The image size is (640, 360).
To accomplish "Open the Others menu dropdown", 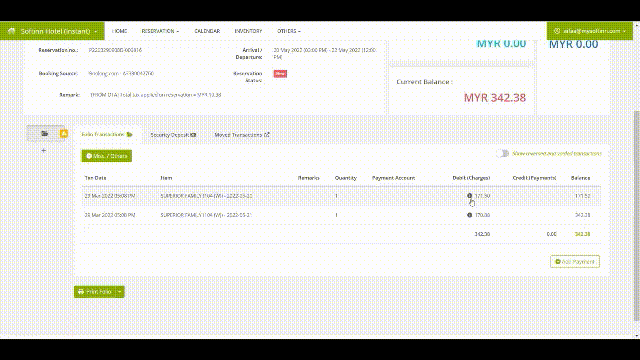I will click(289, 31).
